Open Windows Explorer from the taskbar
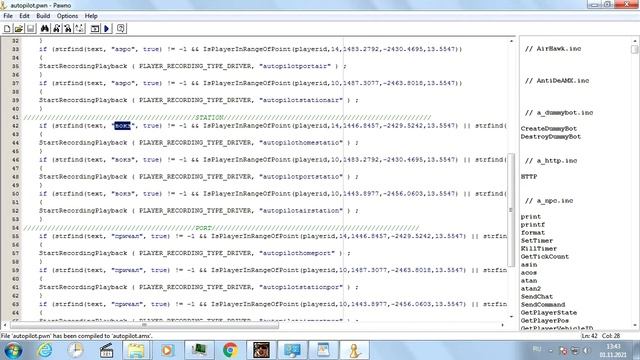640x360 pixels. point(136,351)
